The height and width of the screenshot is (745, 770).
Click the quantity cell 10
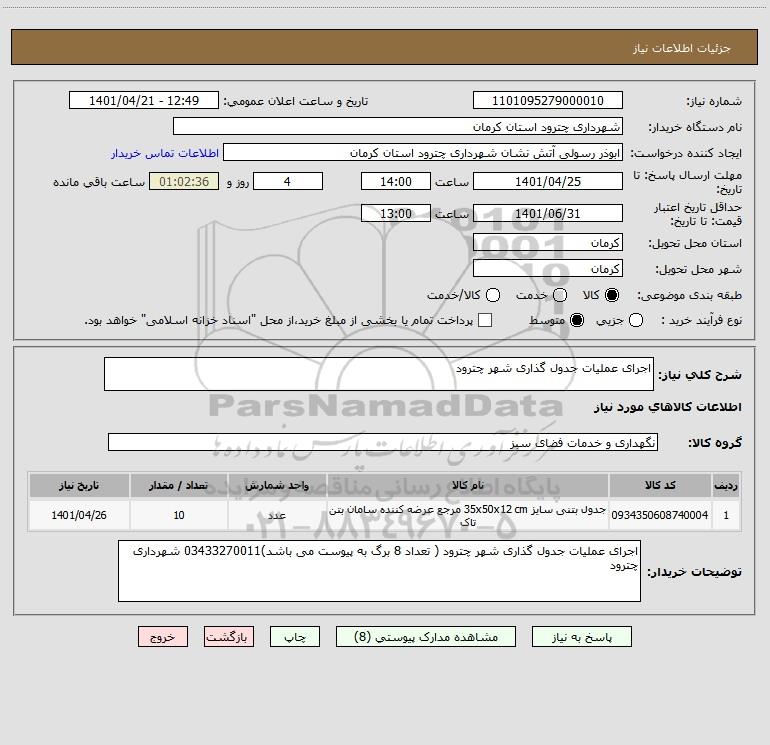click(179, 515)
